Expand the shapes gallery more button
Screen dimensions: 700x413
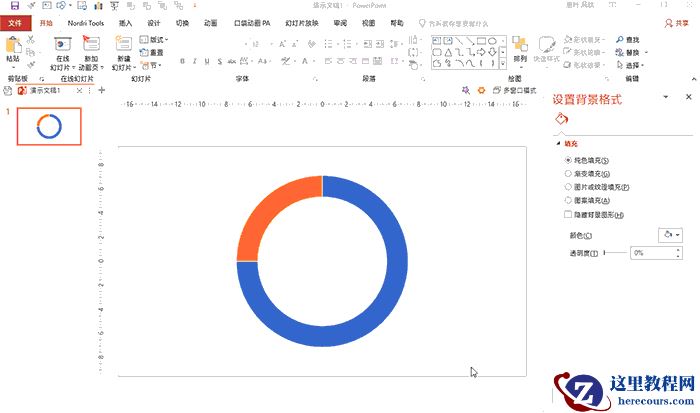(x=503, y=63)
